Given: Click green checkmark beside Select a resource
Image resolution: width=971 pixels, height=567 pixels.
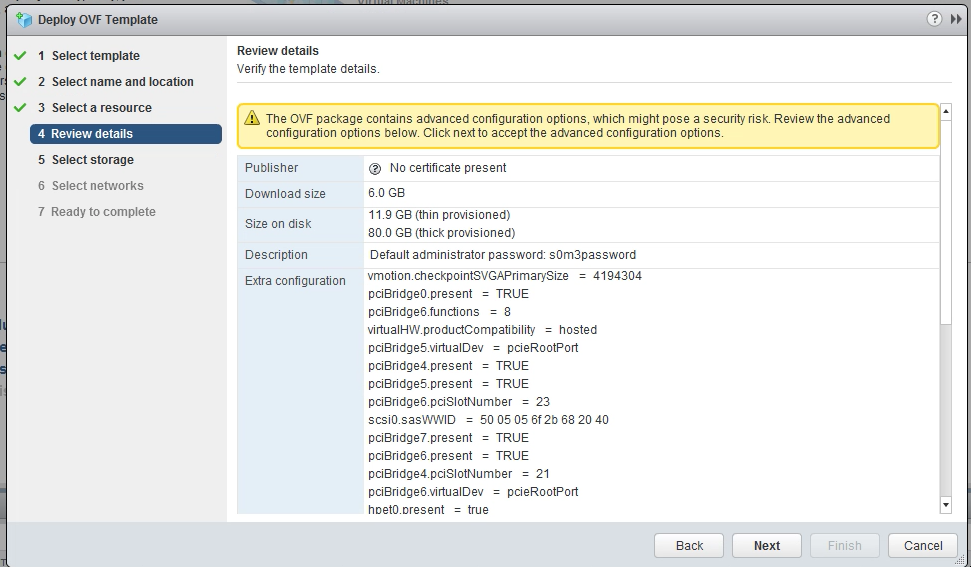Looking at the screenshot, I should click(19, 108).
